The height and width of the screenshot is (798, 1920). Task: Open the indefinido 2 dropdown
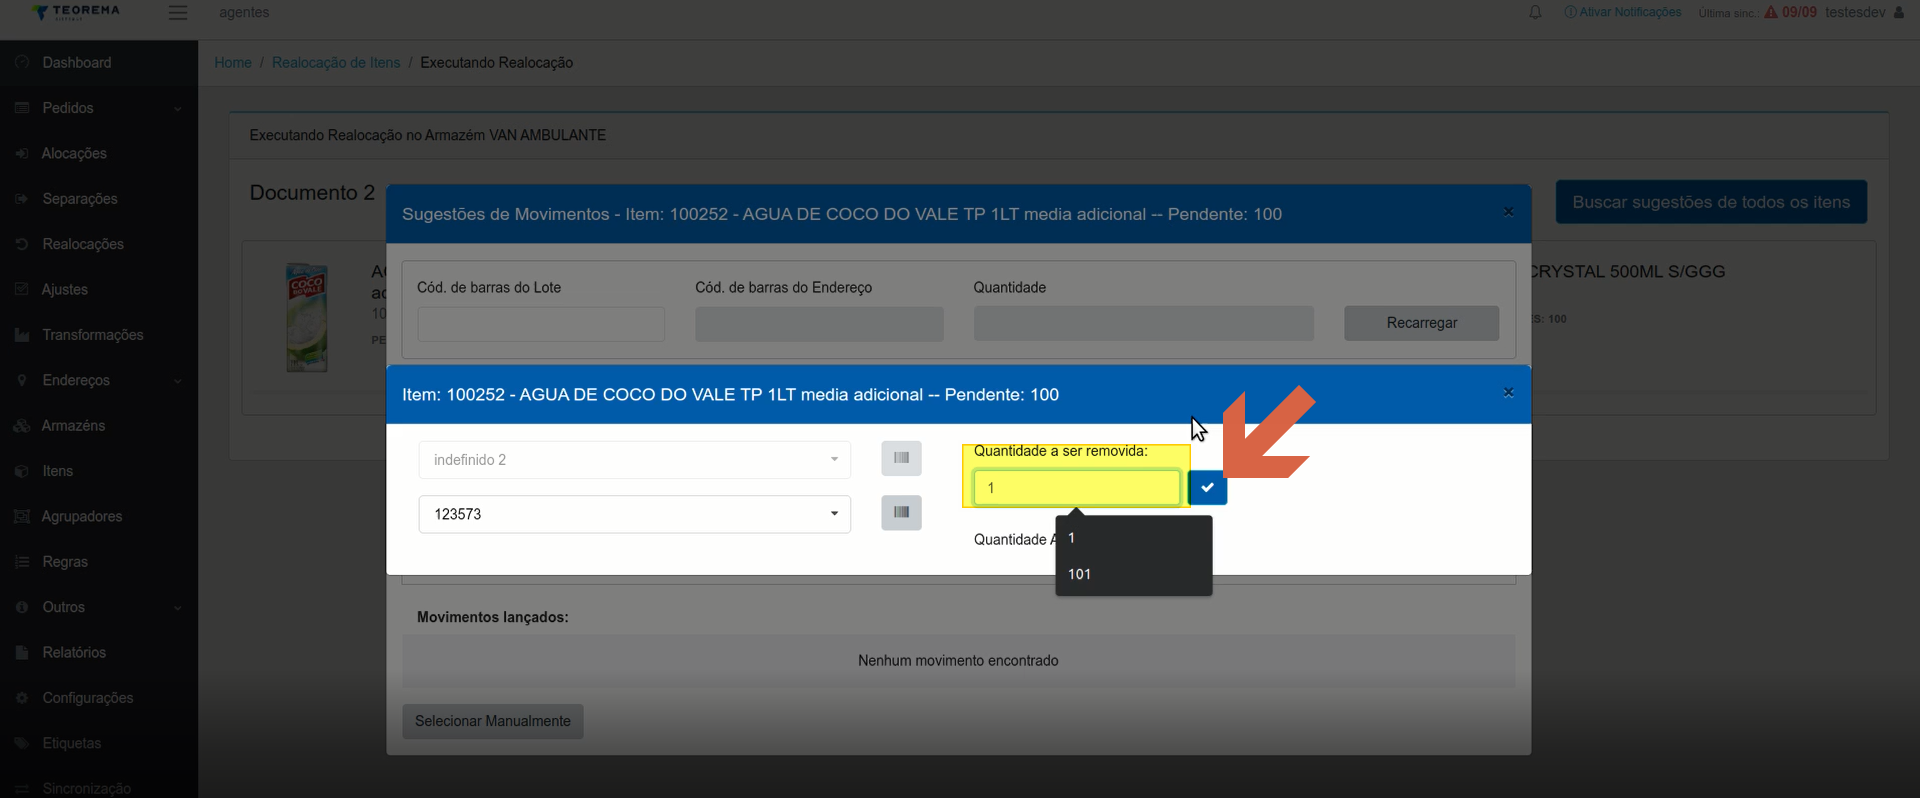click(634, 459)
